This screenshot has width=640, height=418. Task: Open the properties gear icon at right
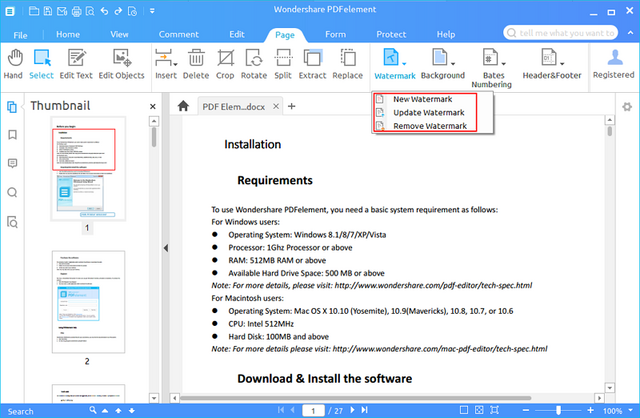[627, 107]
